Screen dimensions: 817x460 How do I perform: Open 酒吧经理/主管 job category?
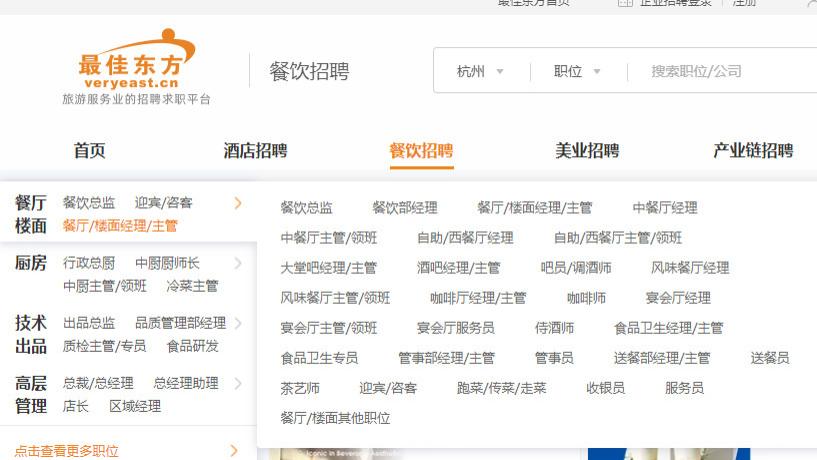pyautogui.click(x=459, y=268)
